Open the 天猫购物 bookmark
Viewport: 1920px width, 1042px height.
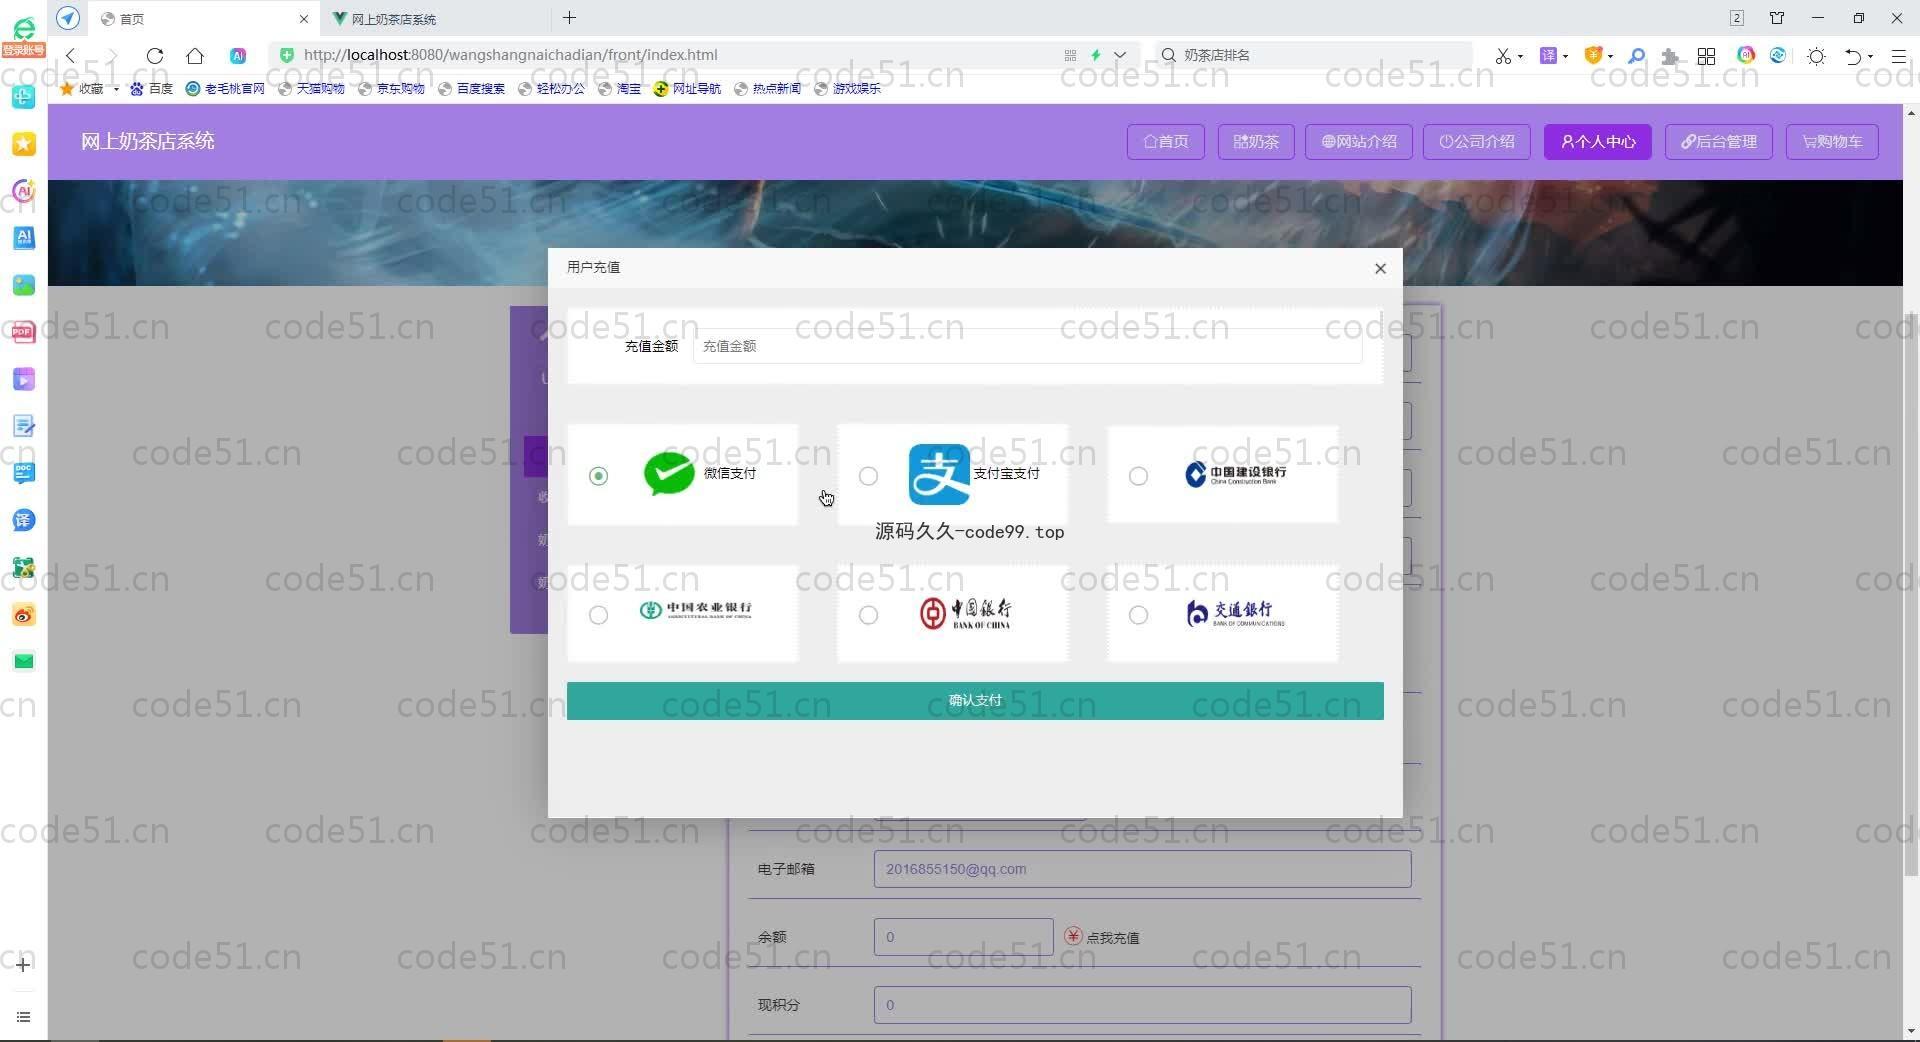point(311,89)
